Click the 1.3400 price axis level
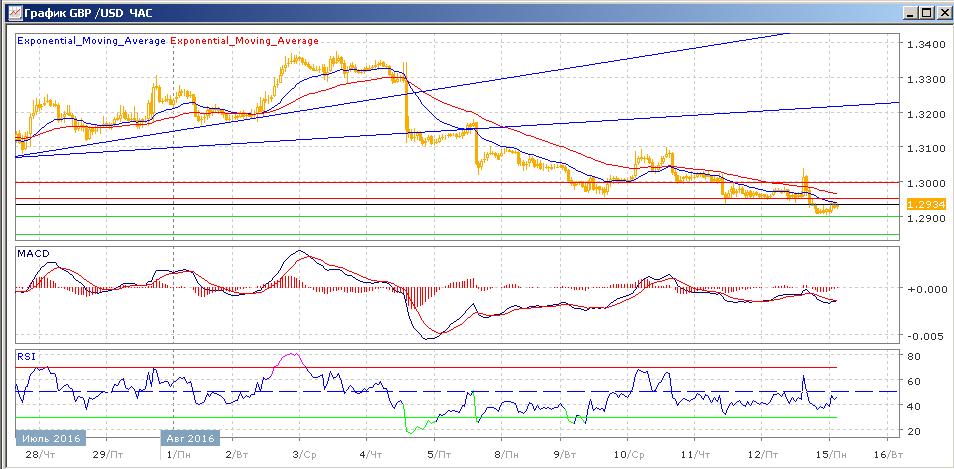 923,45
